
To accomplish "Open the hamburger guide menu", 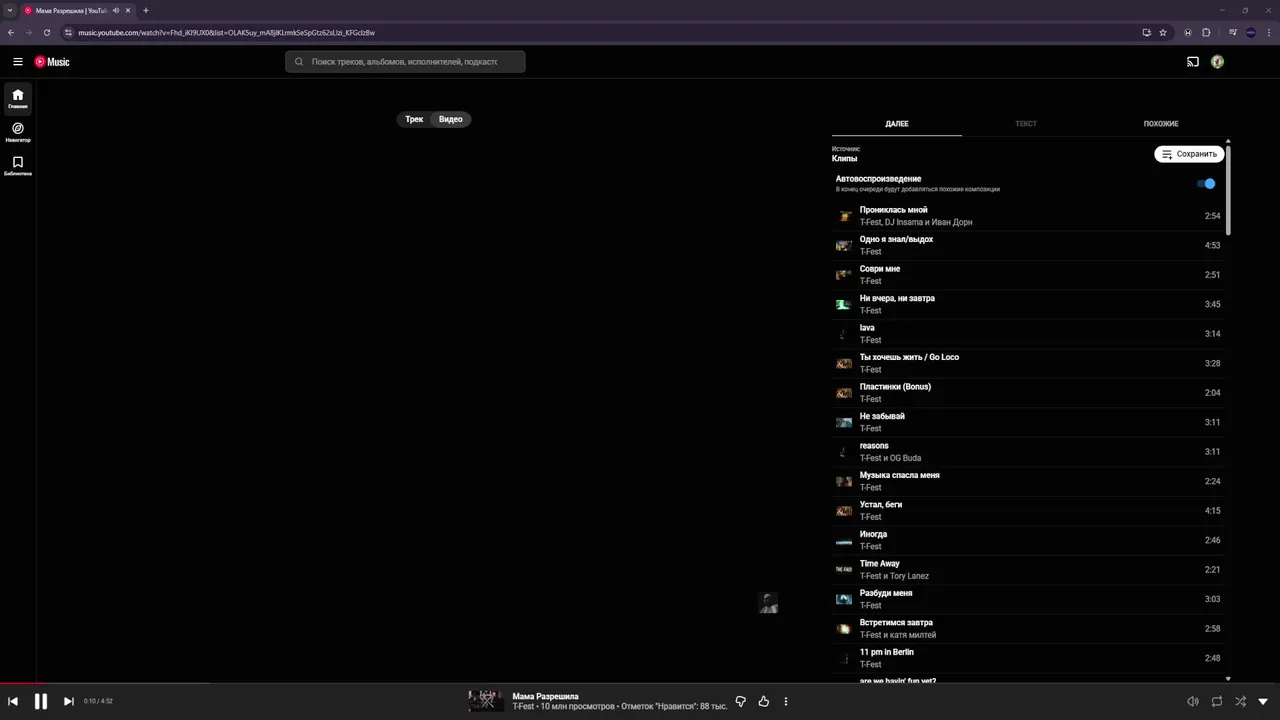I will point(18,62).
